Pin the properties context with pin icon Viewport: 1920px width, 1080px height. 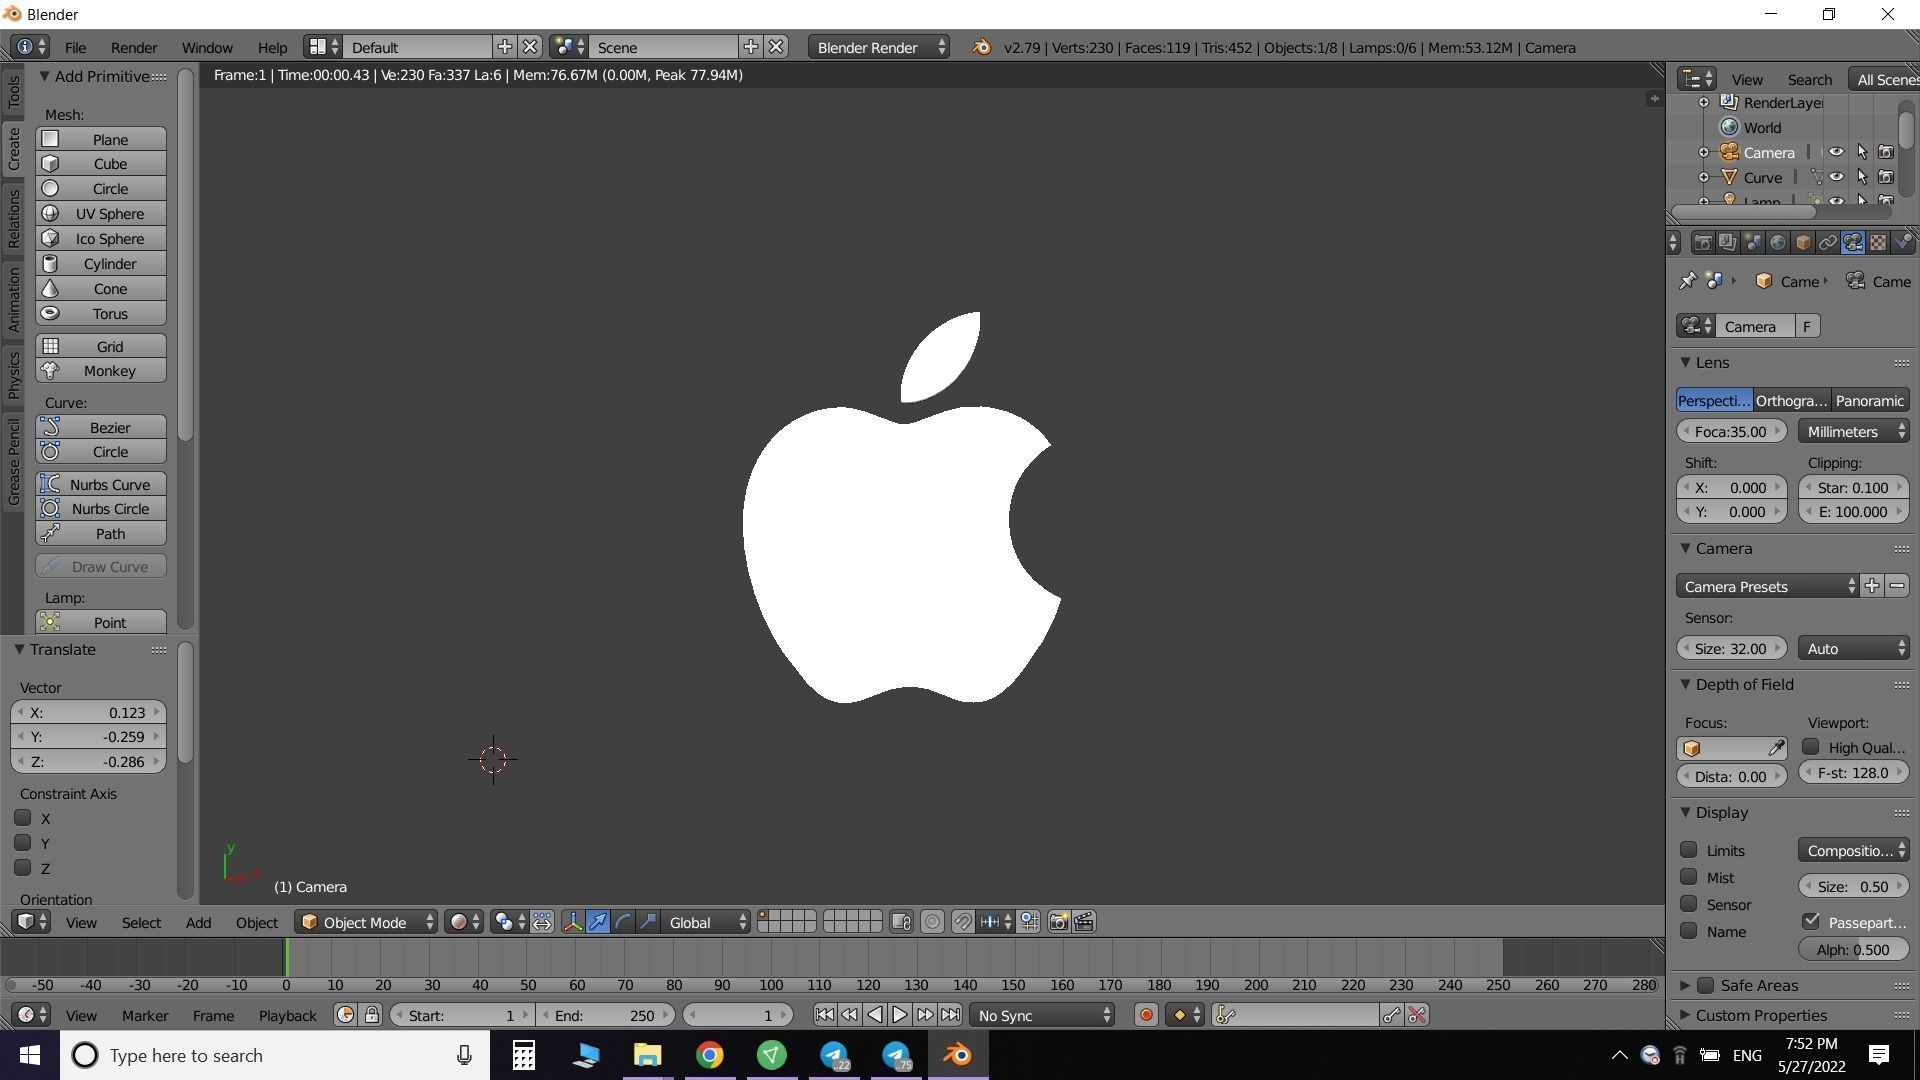[x=1688, y=281]
